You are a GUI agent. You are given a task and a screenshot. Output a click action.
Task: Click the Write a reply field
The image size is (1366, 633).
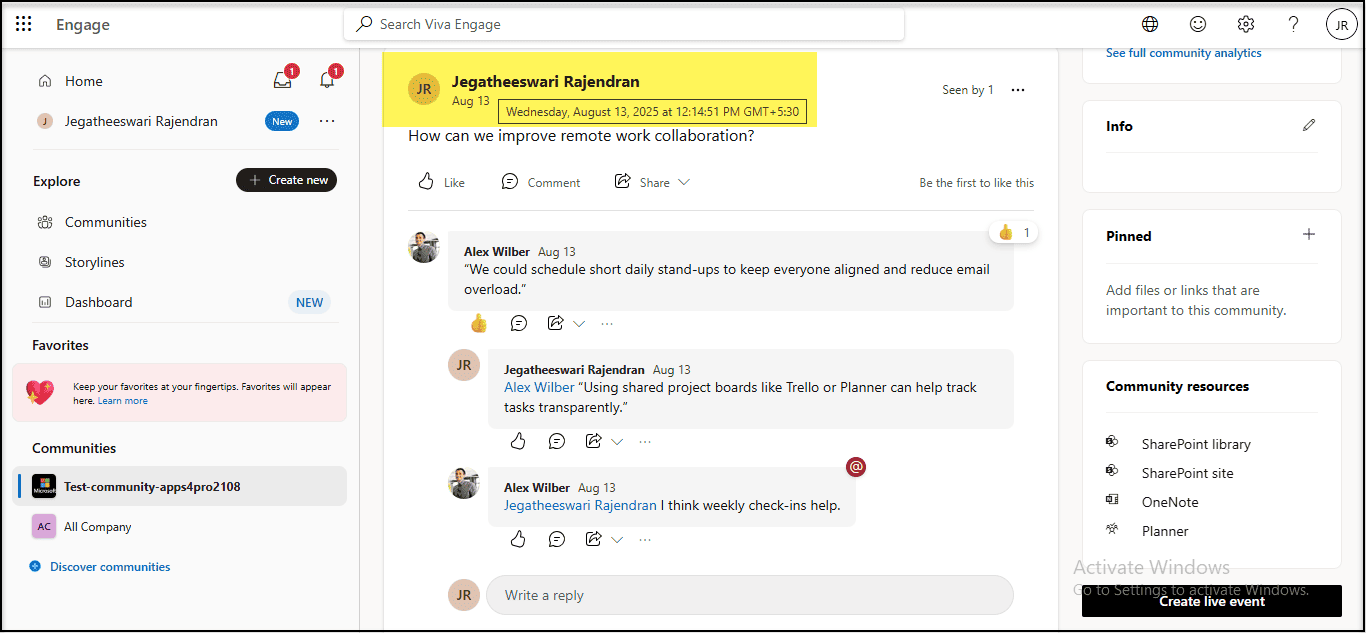click(749, 595)
